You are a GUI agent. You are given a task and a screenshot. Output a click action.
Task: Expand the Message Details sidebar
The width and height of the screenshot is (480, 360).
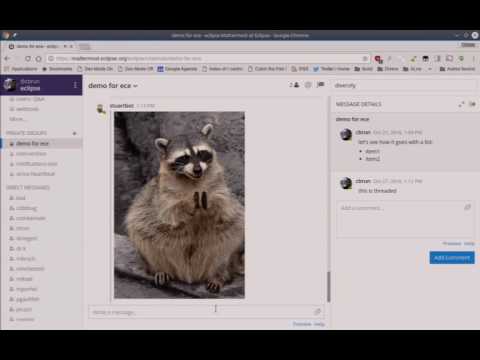(x=461, y=104)
